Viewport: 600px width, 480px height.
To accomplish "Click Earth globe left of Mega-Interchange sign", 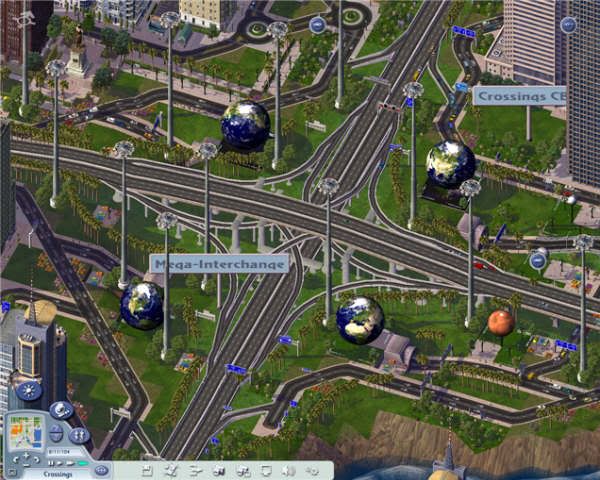I will (142, 306).
